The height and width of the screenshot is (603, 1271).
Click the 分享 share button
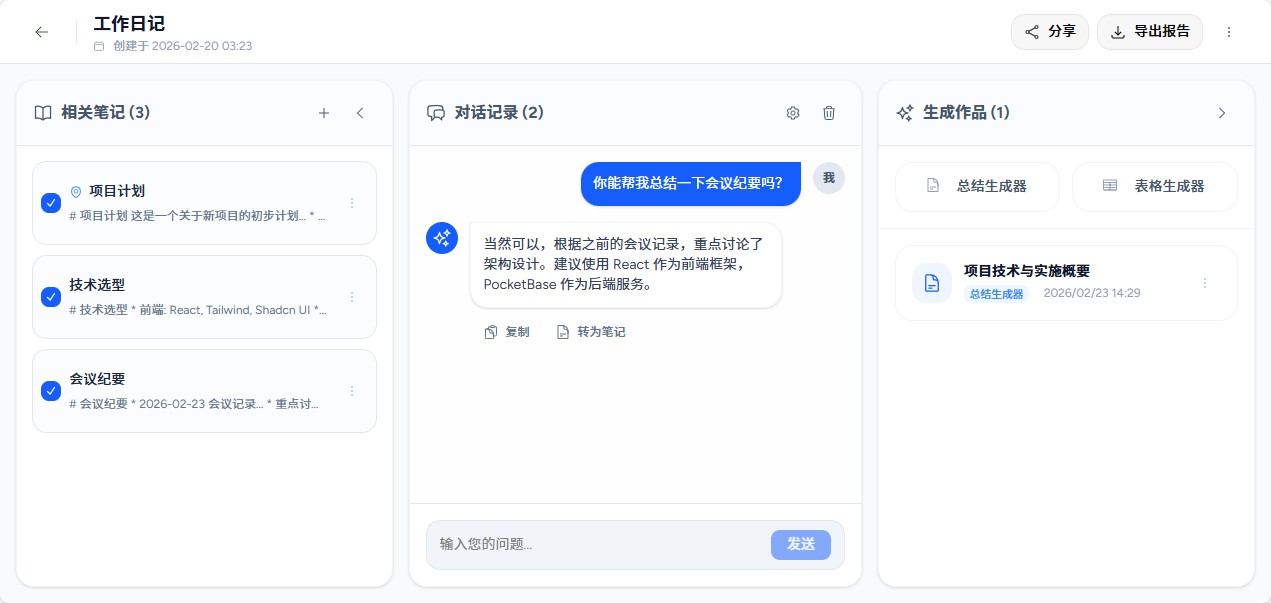[1049, 32]
